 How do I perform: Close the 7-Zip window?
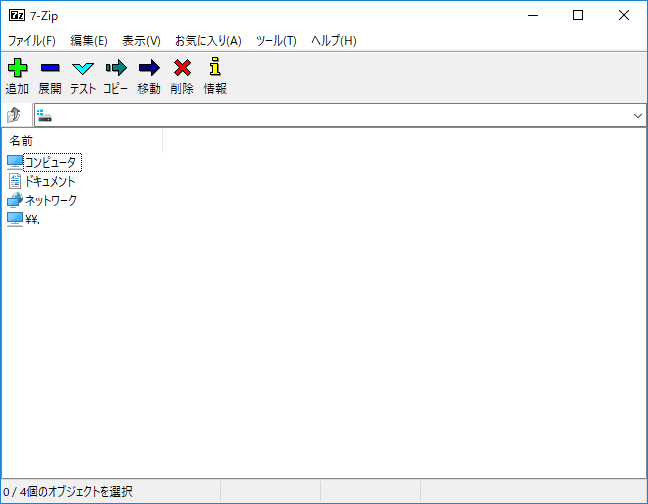tap(624, 15)
